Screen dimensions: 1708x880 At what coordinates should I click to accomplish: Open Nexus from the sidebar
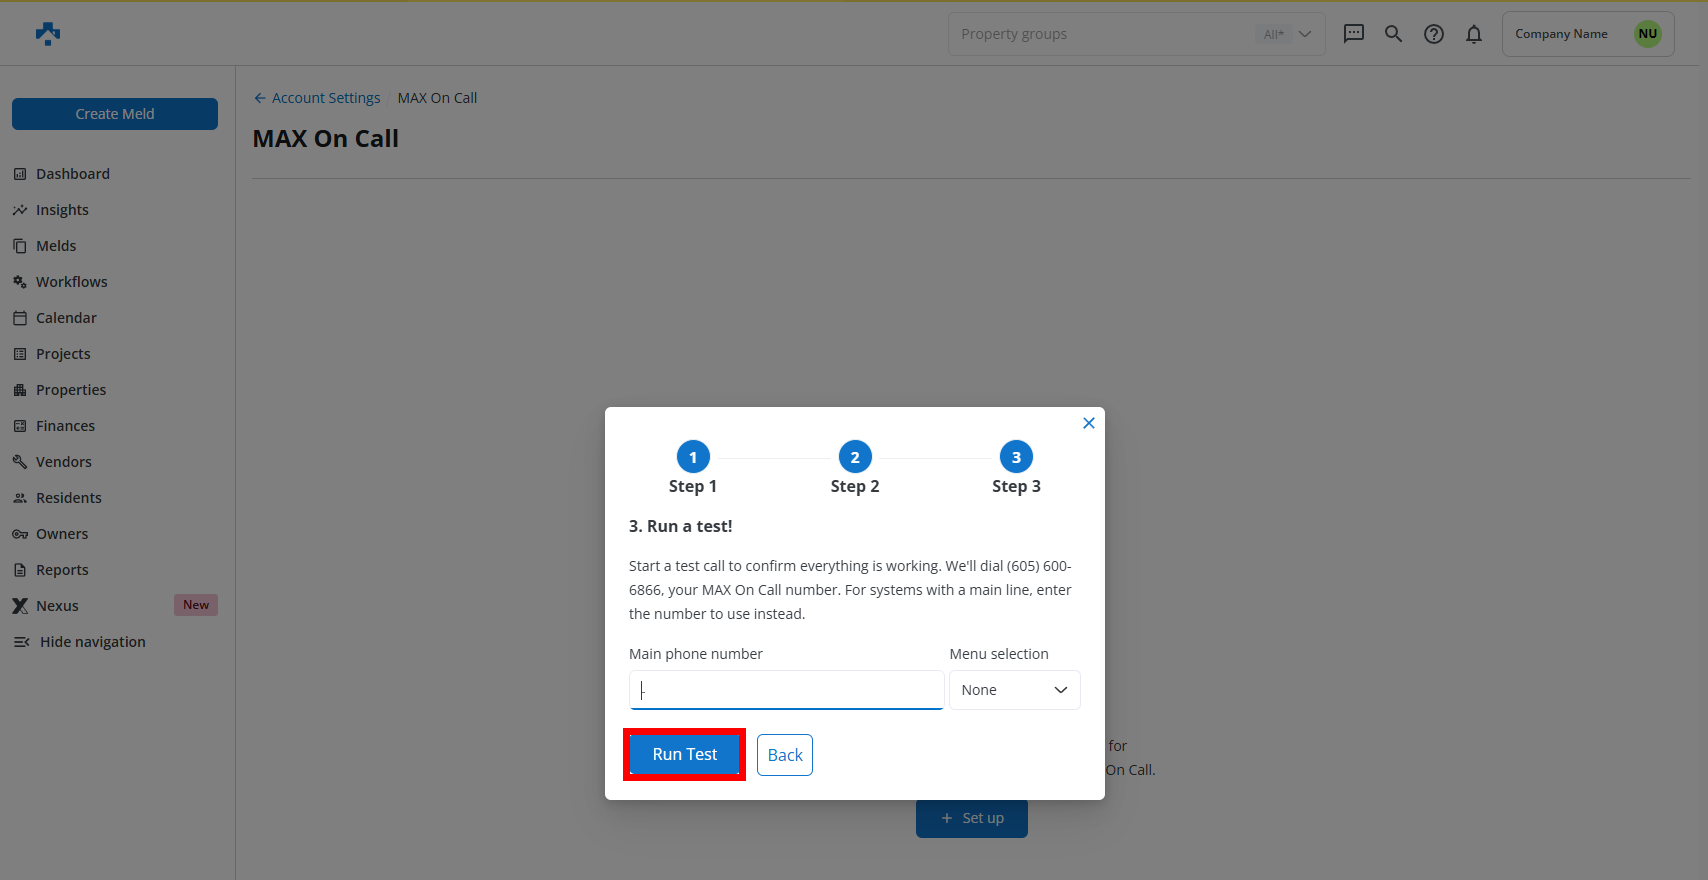(x=57, y=606)
